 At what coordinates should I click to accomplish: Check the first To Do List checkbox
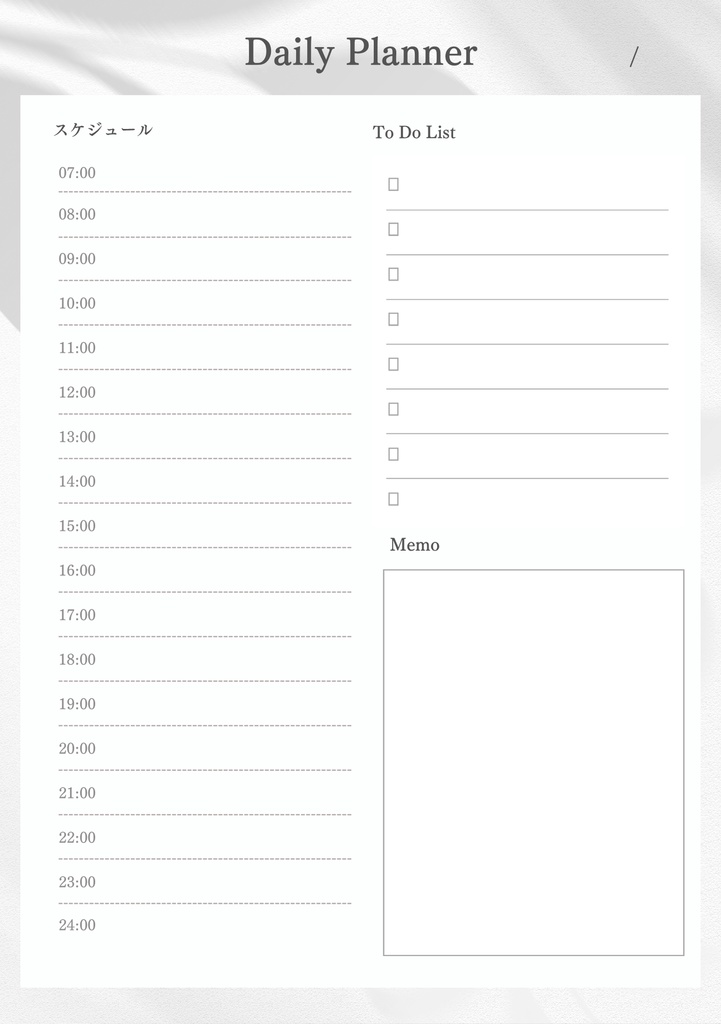393,184
